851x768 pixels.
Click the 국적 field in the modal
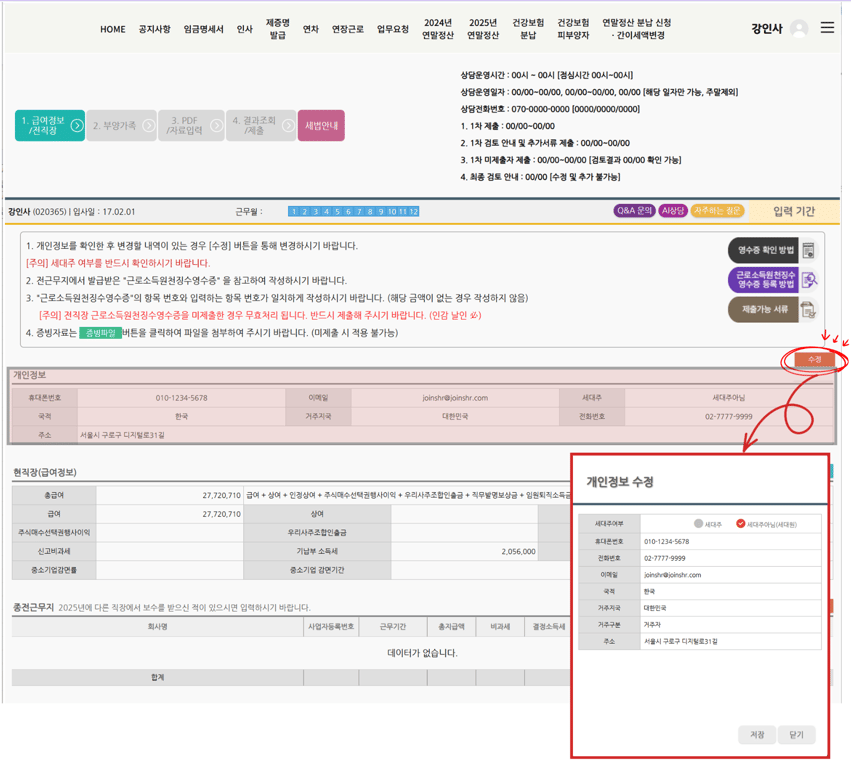[731, 591]
